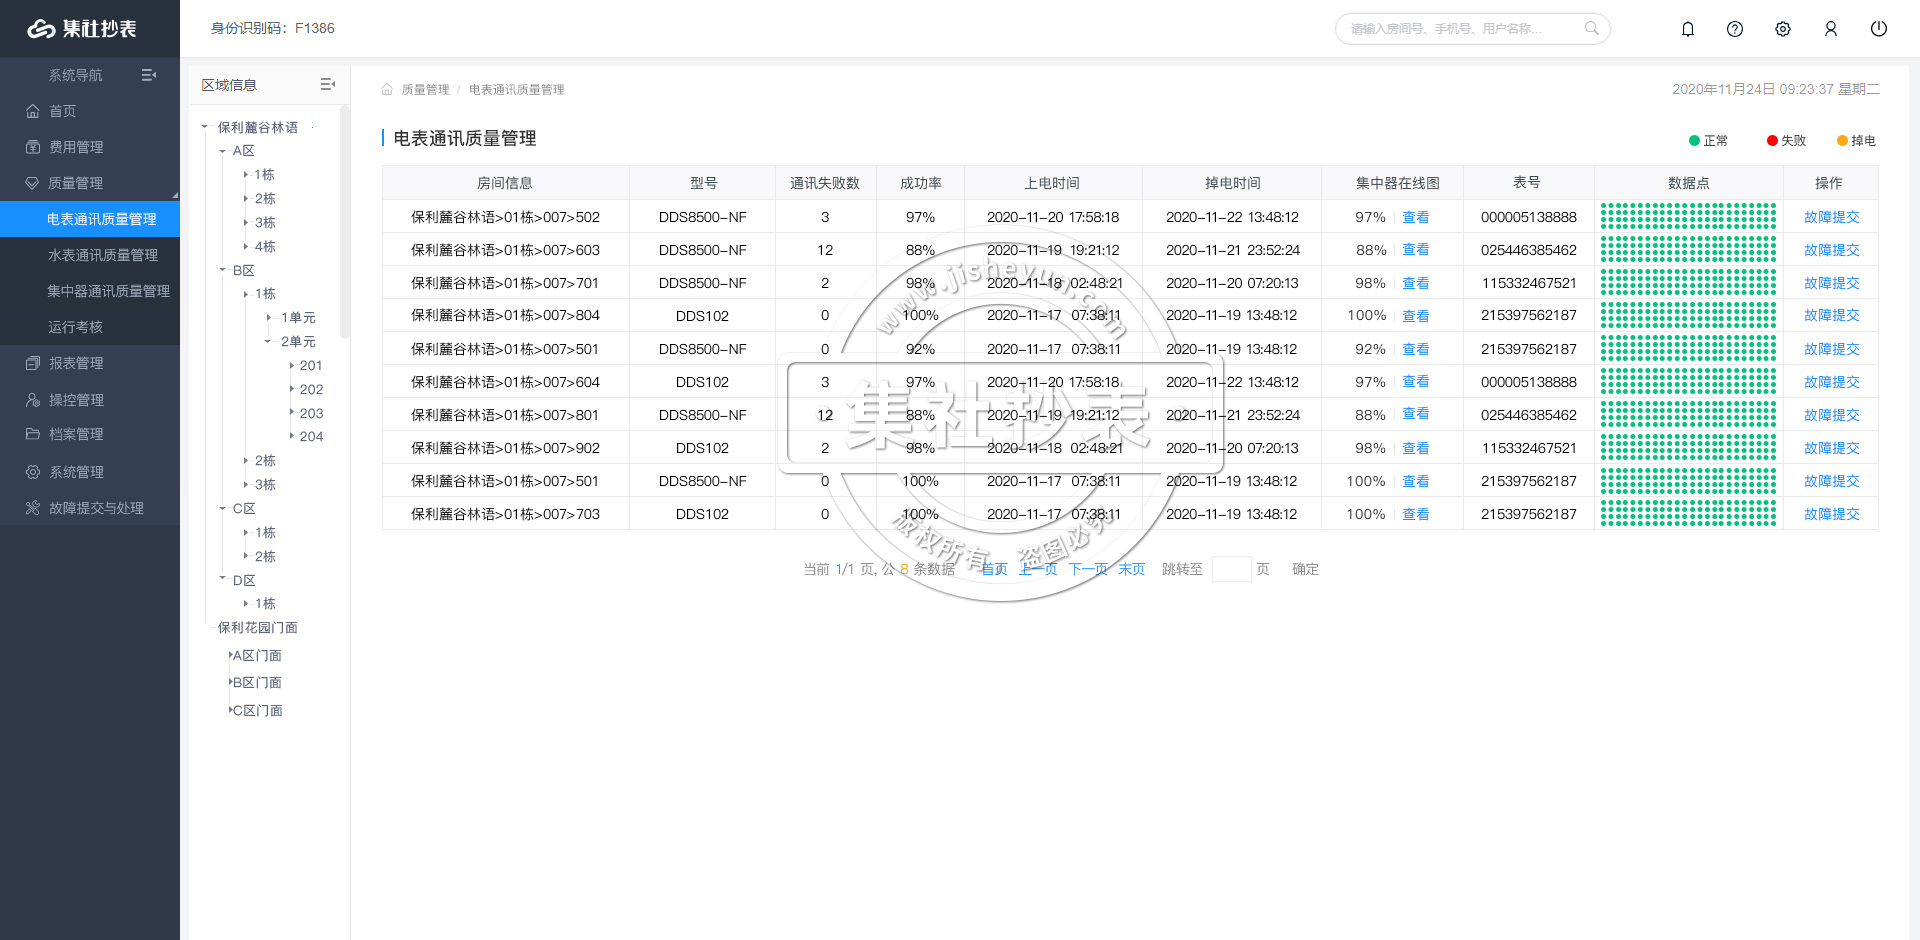Go to 下一页 in pagination
Image resolution: width=1920 pixels, height=940 pixels.
click(x=1088, y=569)
